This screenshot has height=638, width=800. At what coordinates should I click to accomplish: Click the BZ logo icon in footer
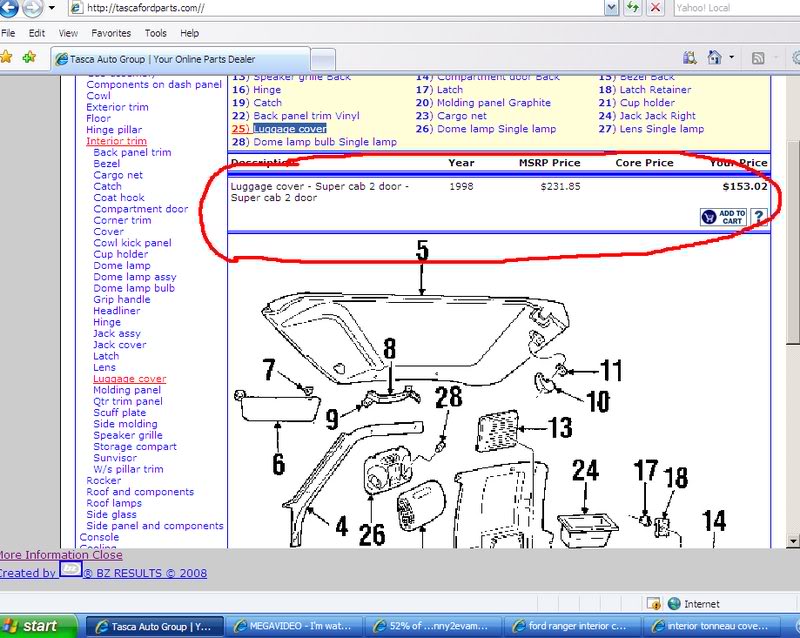point(70,569)
